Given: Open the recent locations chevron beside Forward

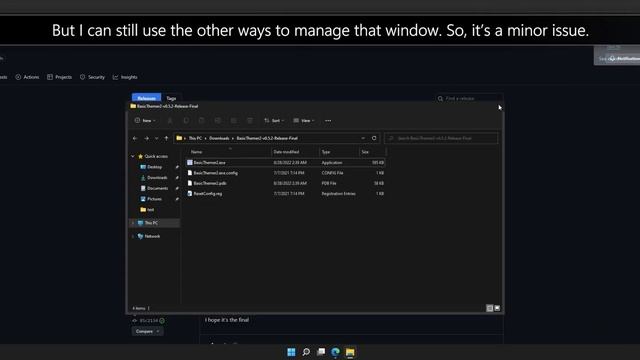Looking at the screenshot, I should (x=157, y=138).
